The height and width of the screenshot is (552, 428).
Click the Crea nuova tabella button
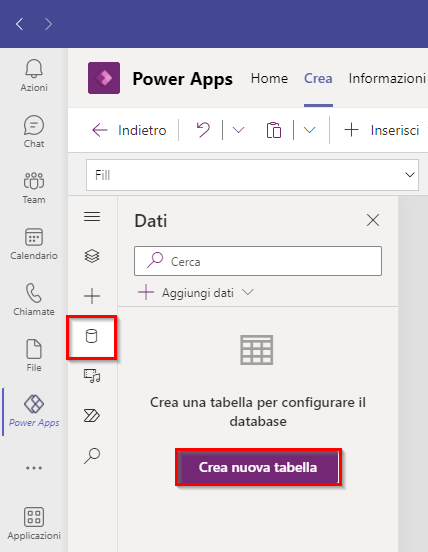coord(258,467)
